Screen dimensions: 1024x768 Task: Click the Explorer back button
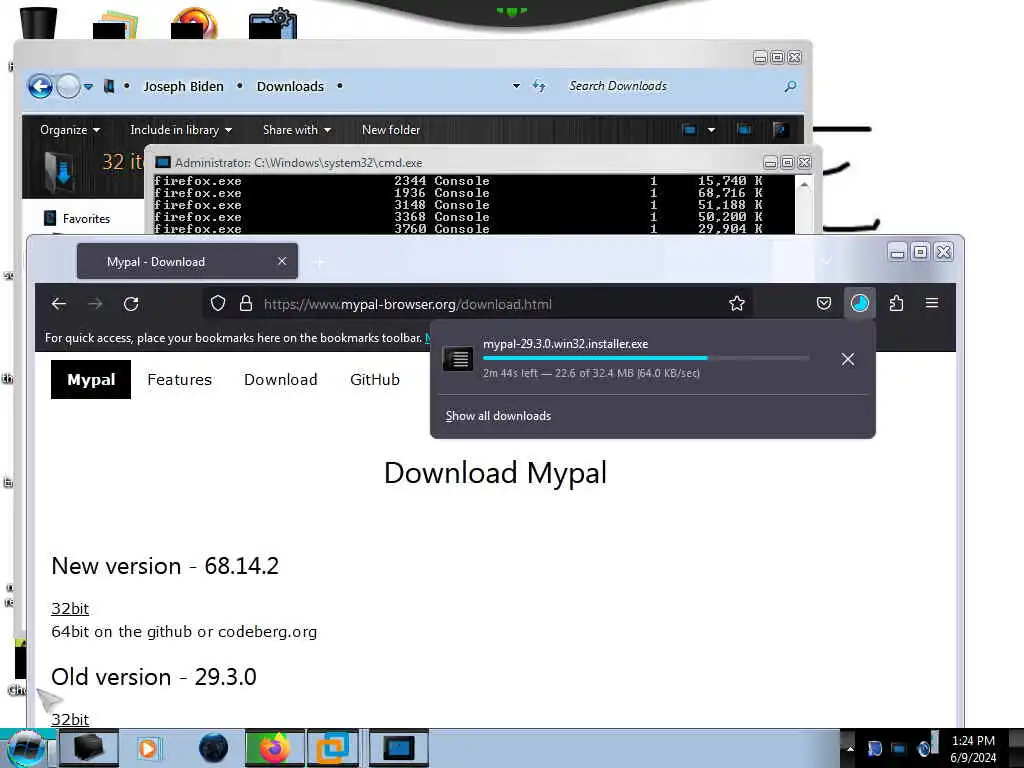click(40, 86)
